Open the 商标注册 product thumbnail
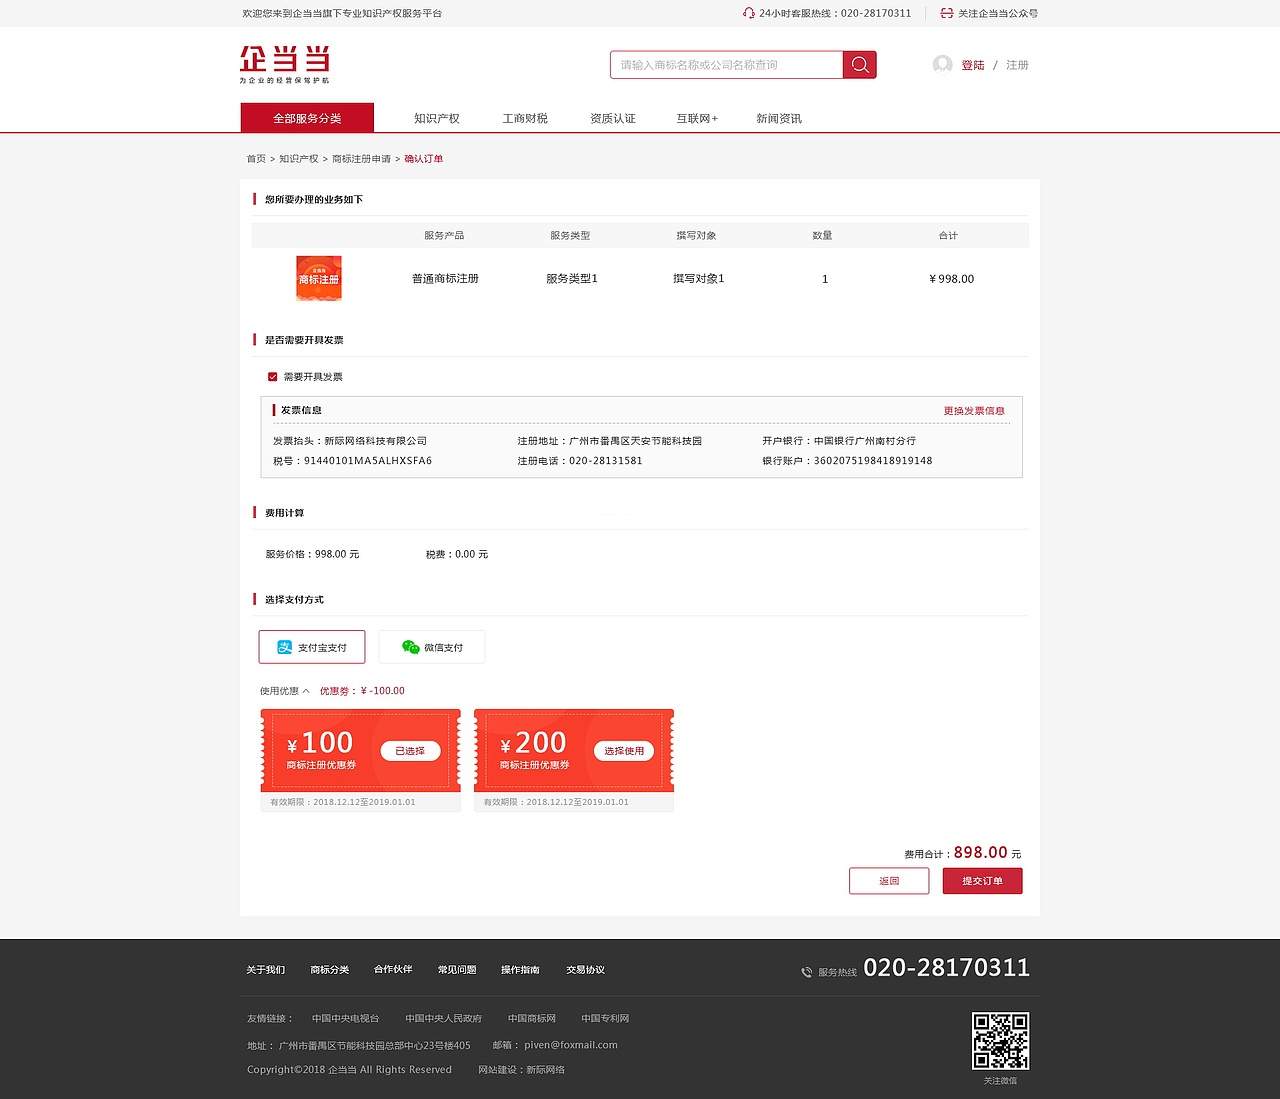 [319, 278]
